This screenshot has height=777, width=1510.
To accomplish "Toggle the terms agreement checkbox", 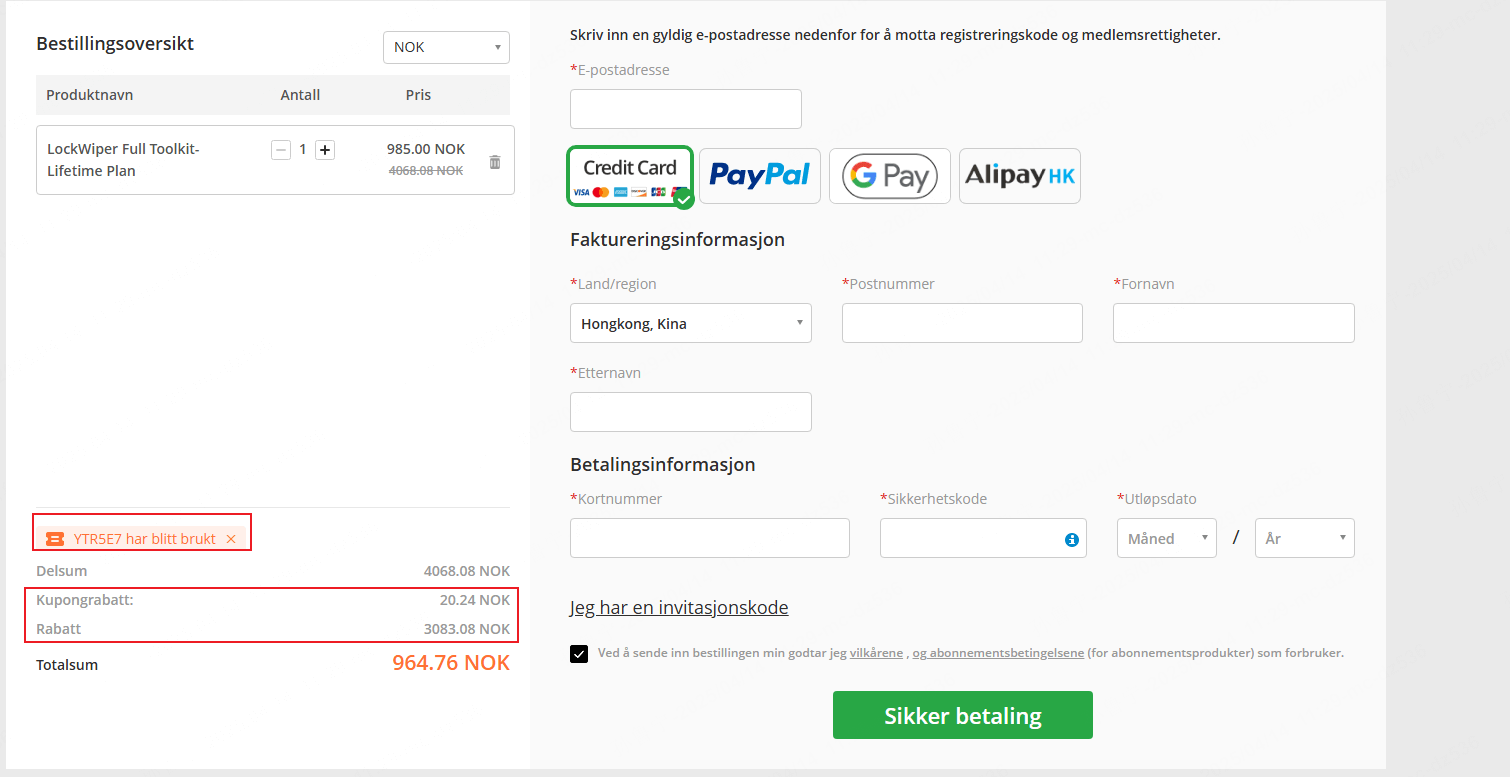I will coord(579,654).
